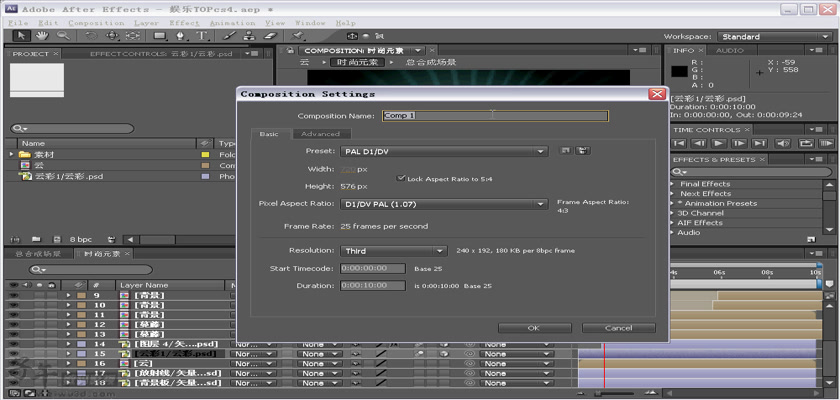Hide layer 10 with its eye icon

[x=13, y=305]
